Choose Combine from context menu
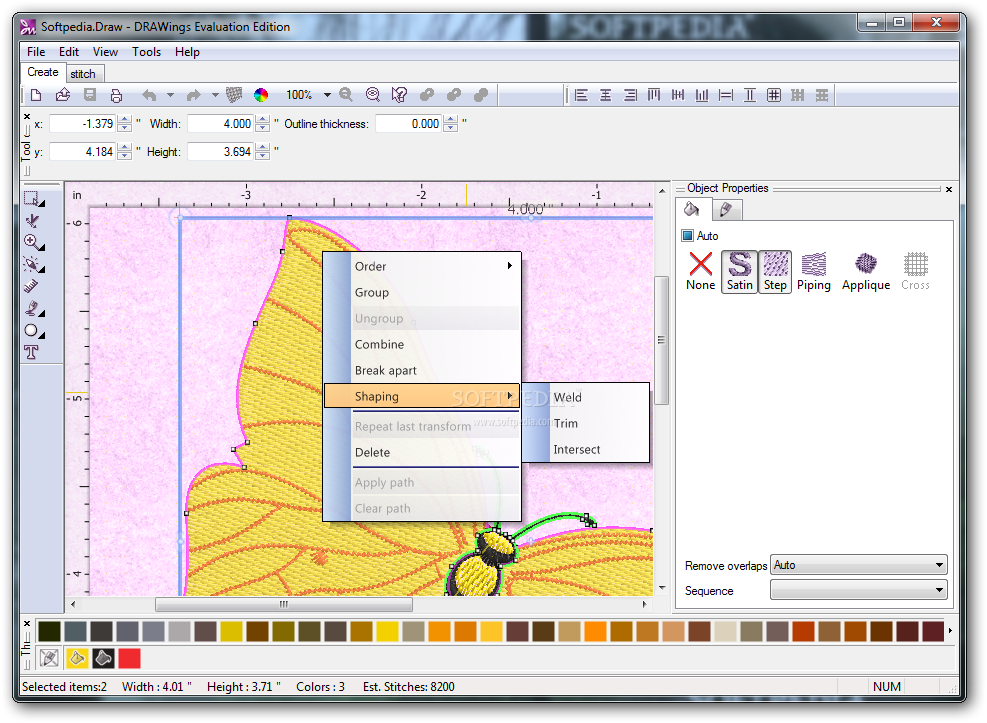This screenshot has width=987, height=723. (x=422, y=344)
